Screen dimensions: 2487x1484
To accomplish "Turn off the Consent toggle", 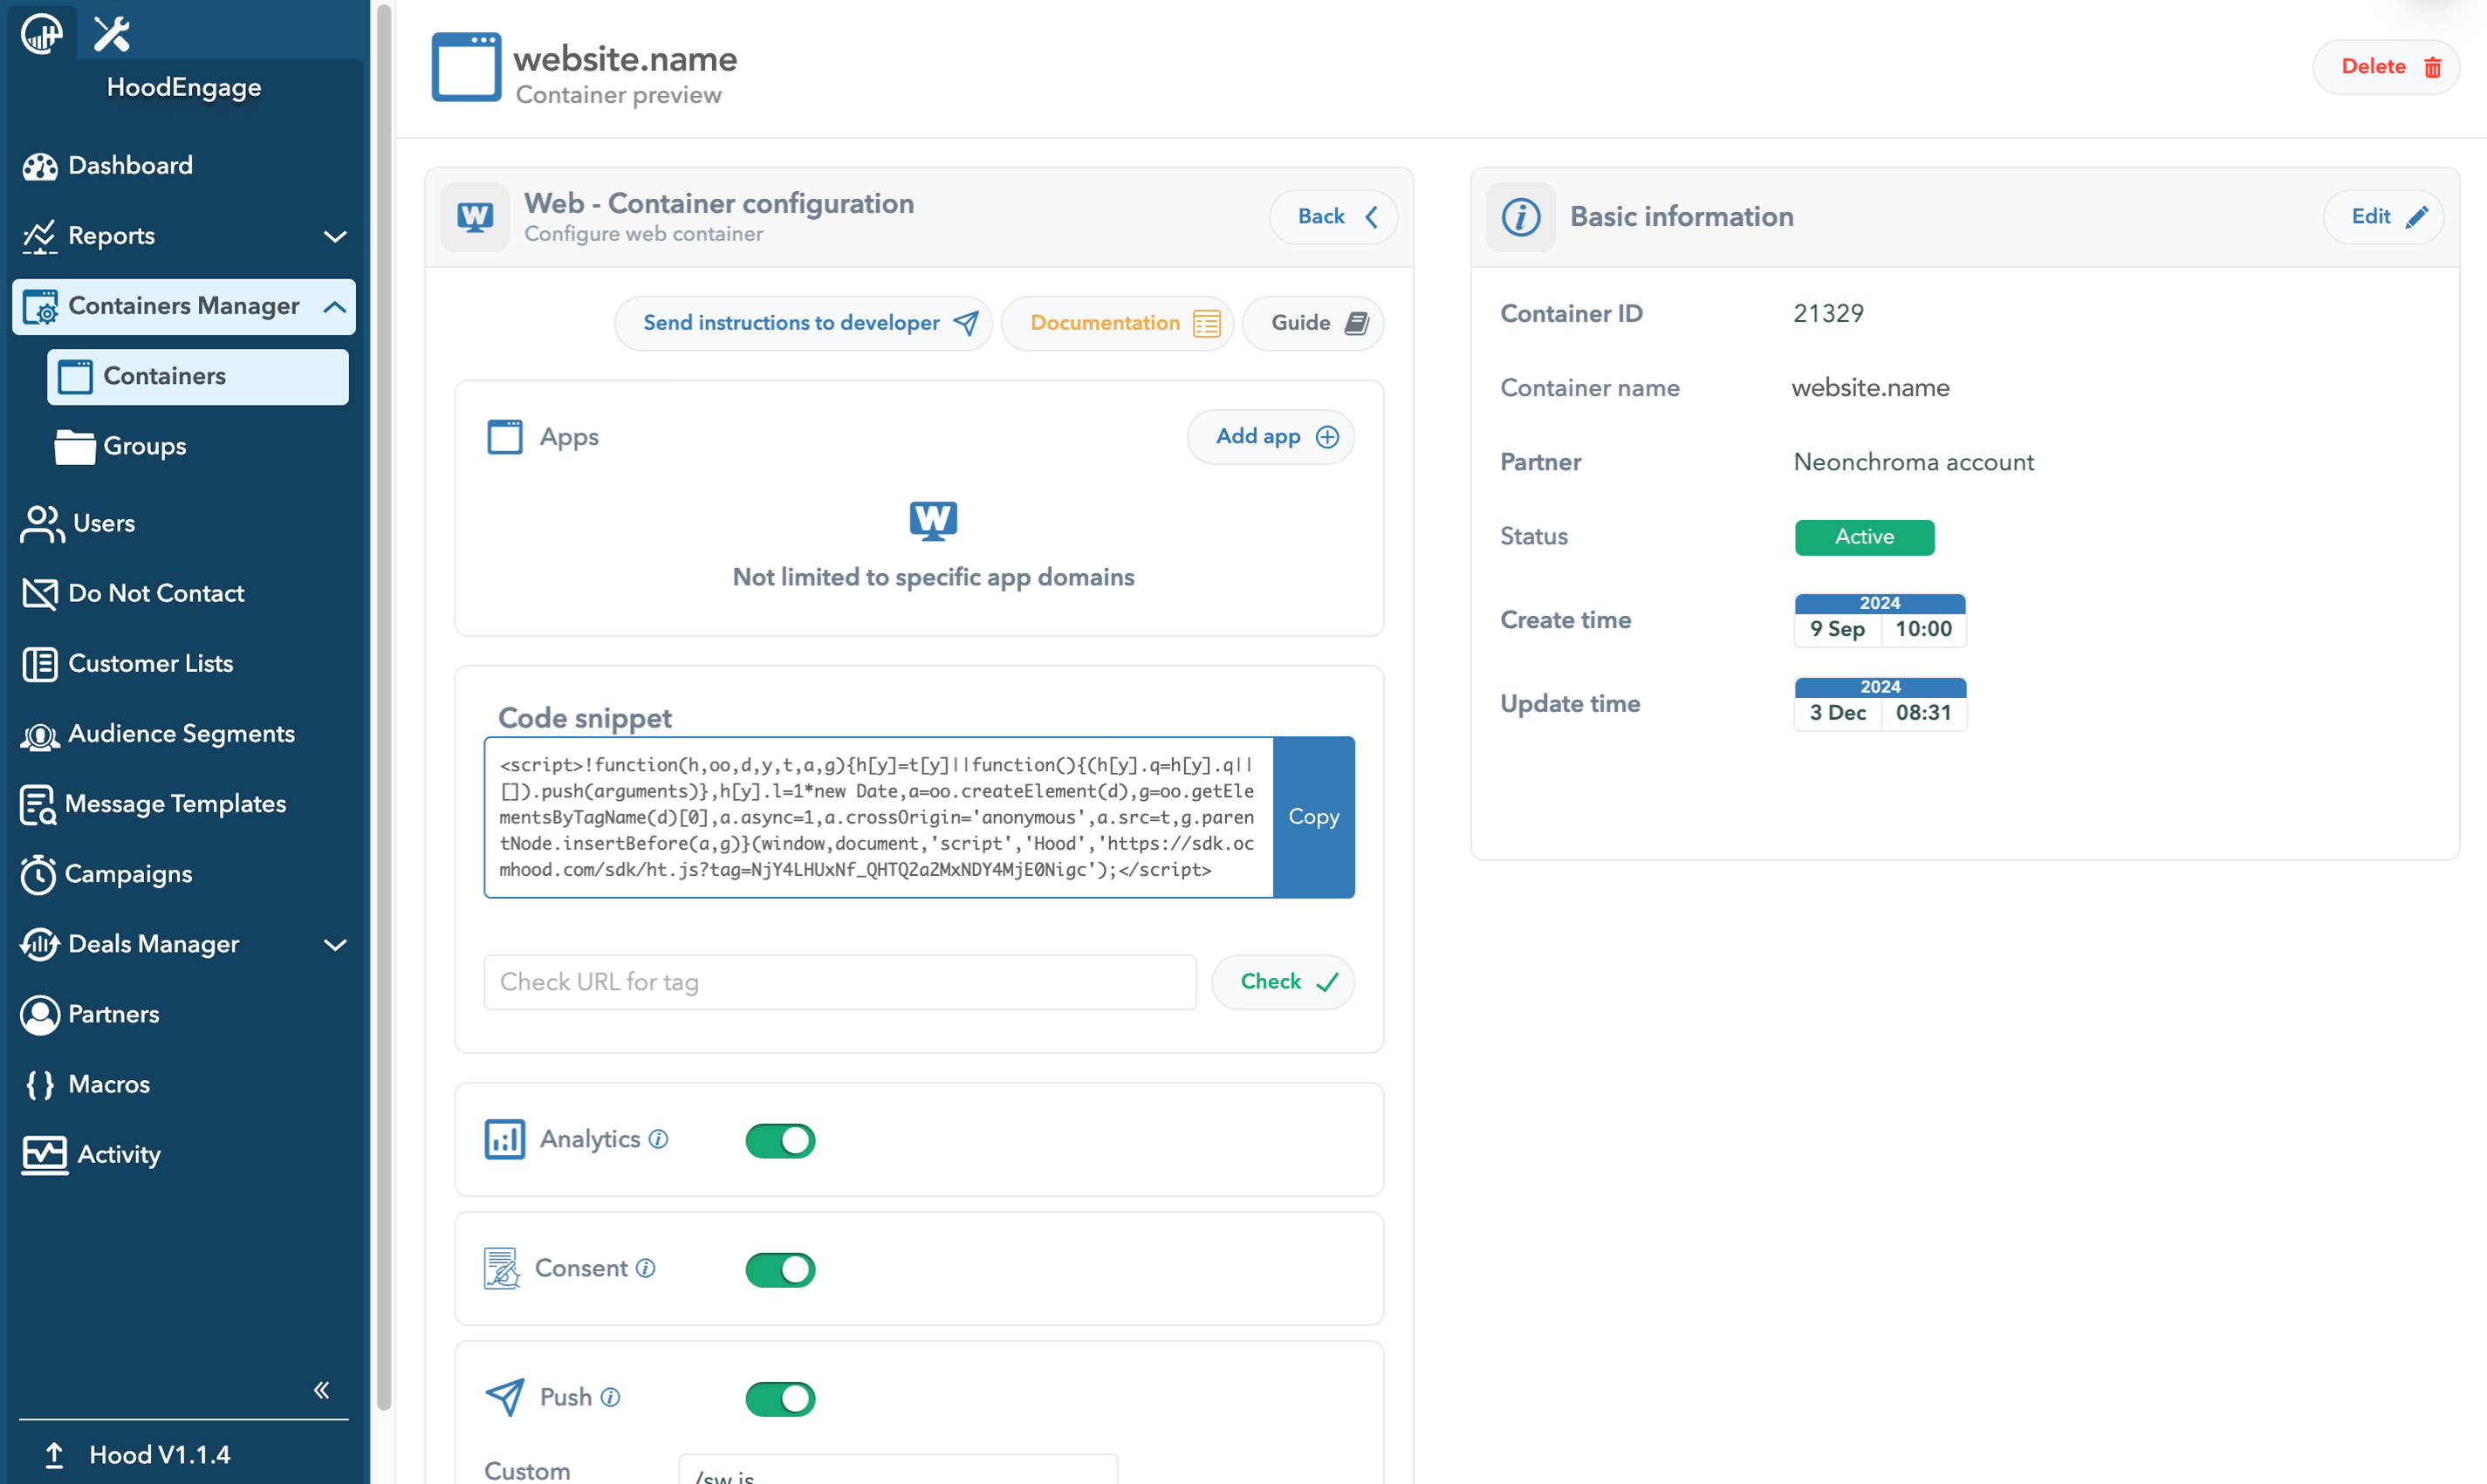I will click(780, 1269).
